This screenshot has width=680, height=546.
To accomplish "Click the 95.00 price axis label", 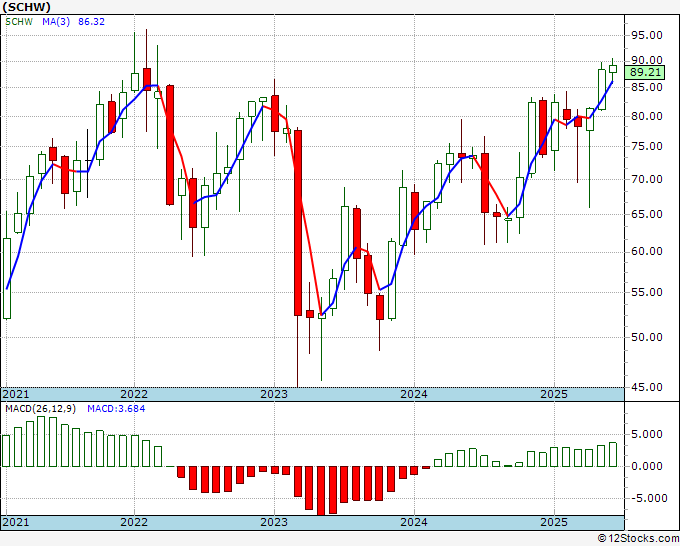I will (x=646, y=36).
